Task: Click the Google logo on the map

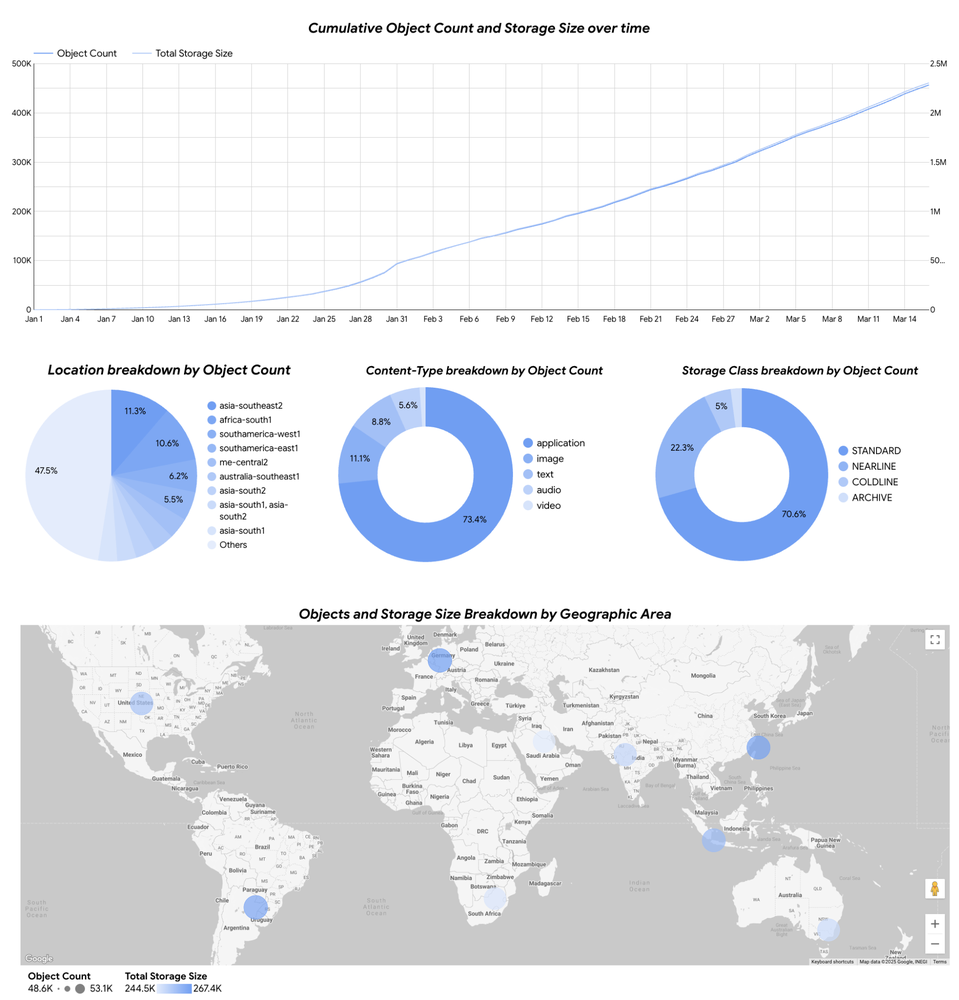Action: click(x=40, y=958)
